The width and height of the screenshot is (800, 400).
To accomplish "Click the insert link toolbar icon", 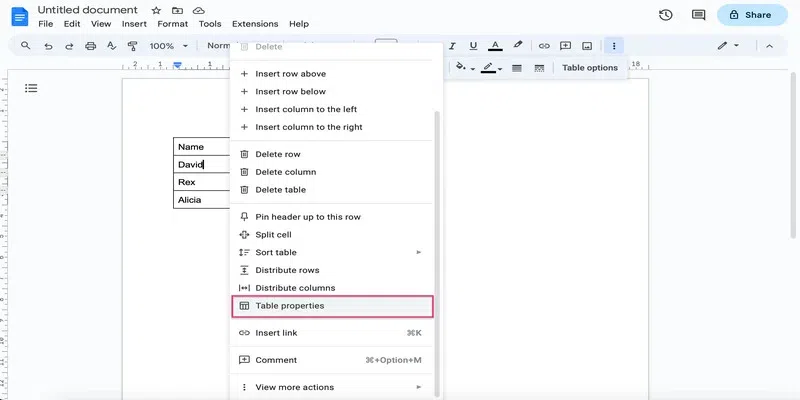I will [544, 46].
